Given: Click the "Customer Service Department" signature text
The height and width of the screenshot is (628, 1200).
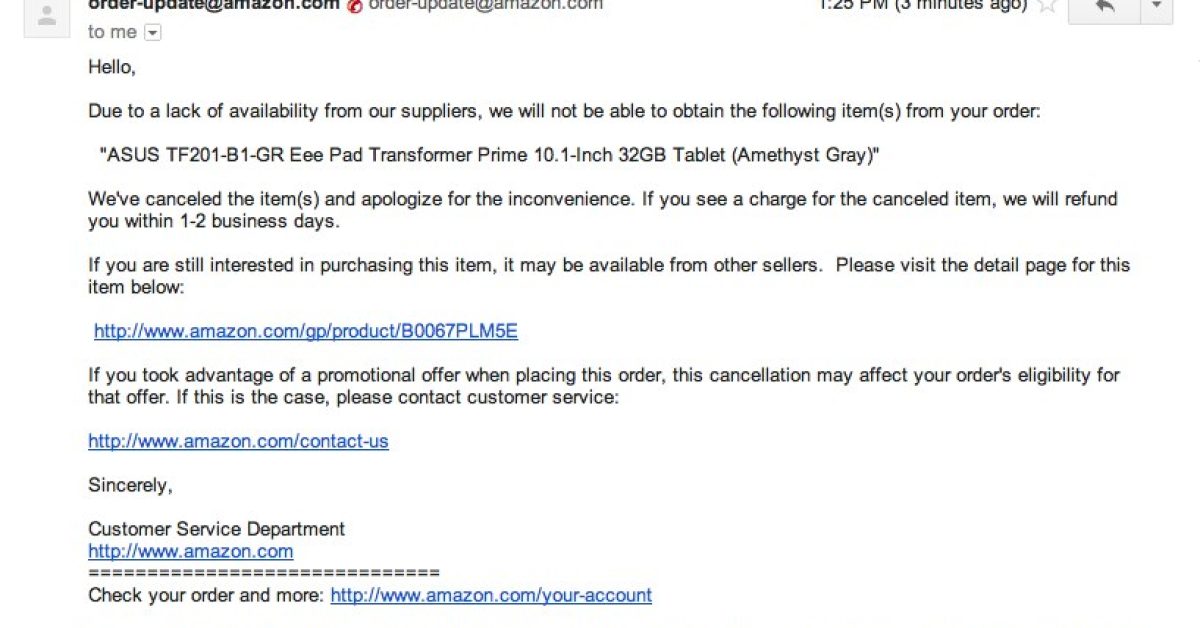Looking at the screenshot, I should (x=216, y=529).
